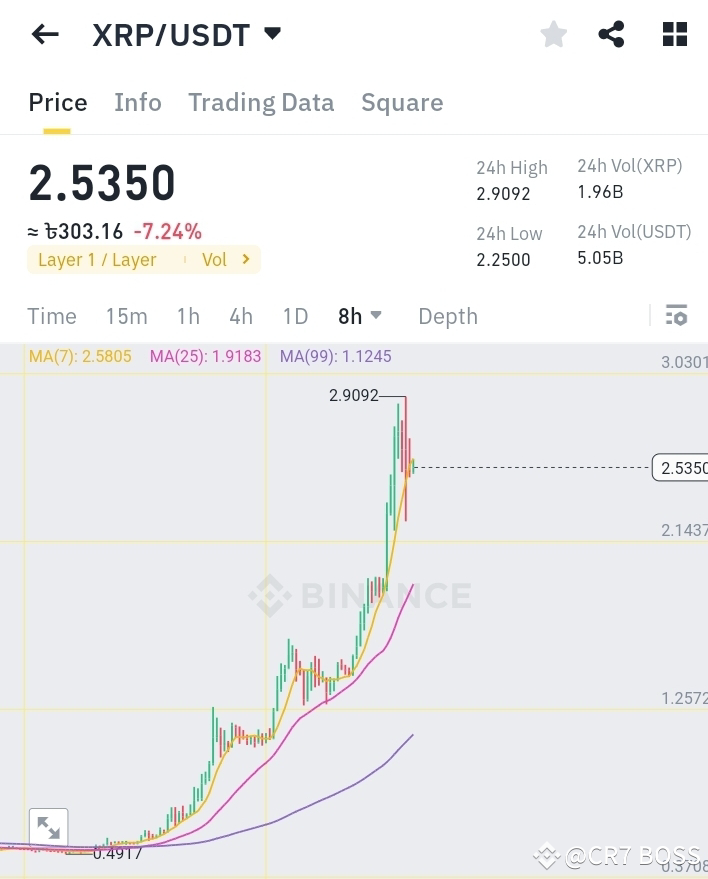Tap the Time option in interval bar
Screen dimensions: 708x879
(x=52, y=316)
